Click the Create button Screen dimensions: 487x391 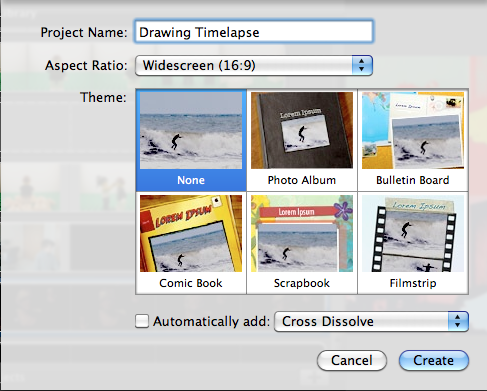point(434,360)
